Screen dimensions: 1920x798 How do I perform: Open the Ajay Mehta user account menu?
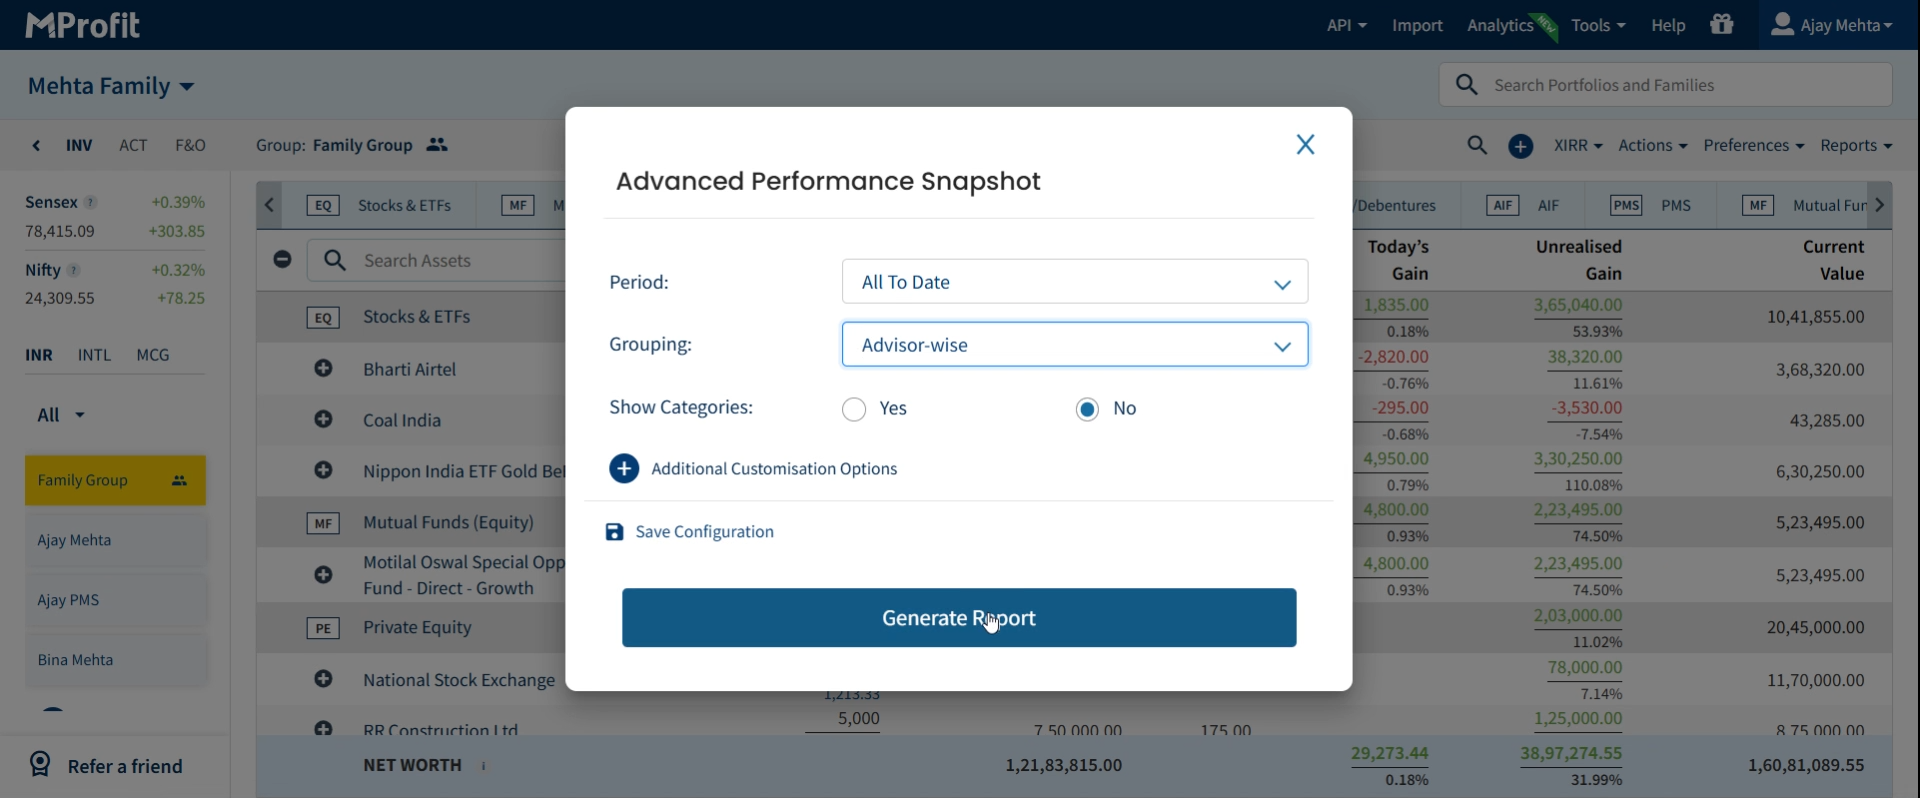tap(1831, 25)
